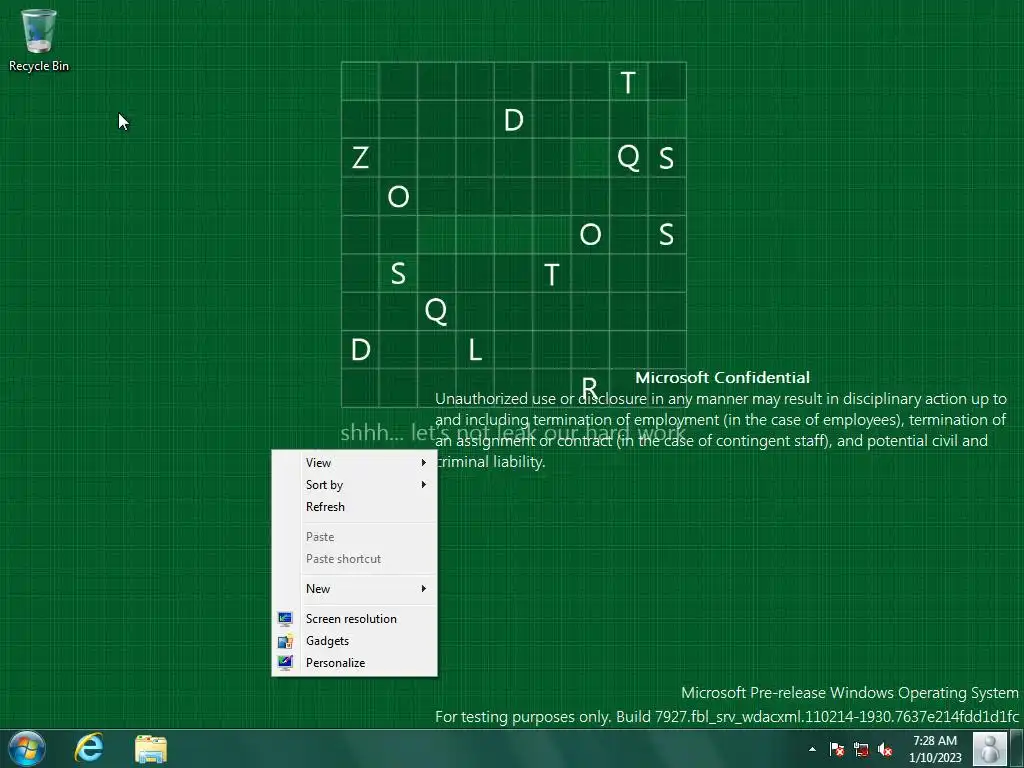Click the Personalize menu icon
This screenshot has width=1024, height=768.
[285, 662]
